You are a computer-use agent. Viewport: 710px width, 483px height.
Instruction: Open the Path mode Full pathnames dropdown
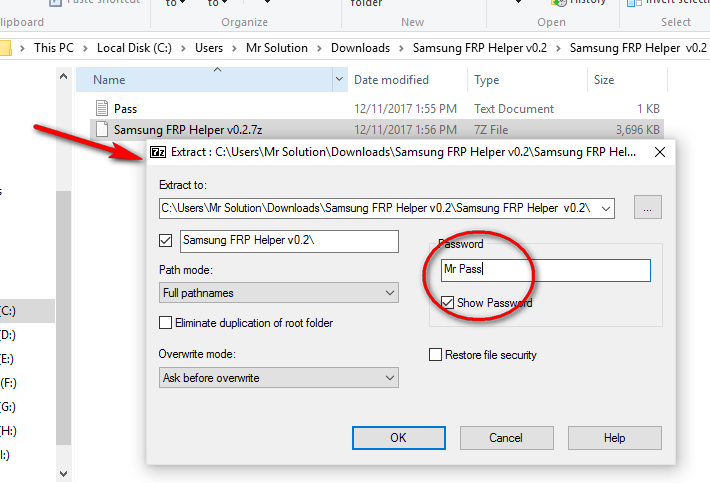278,293
